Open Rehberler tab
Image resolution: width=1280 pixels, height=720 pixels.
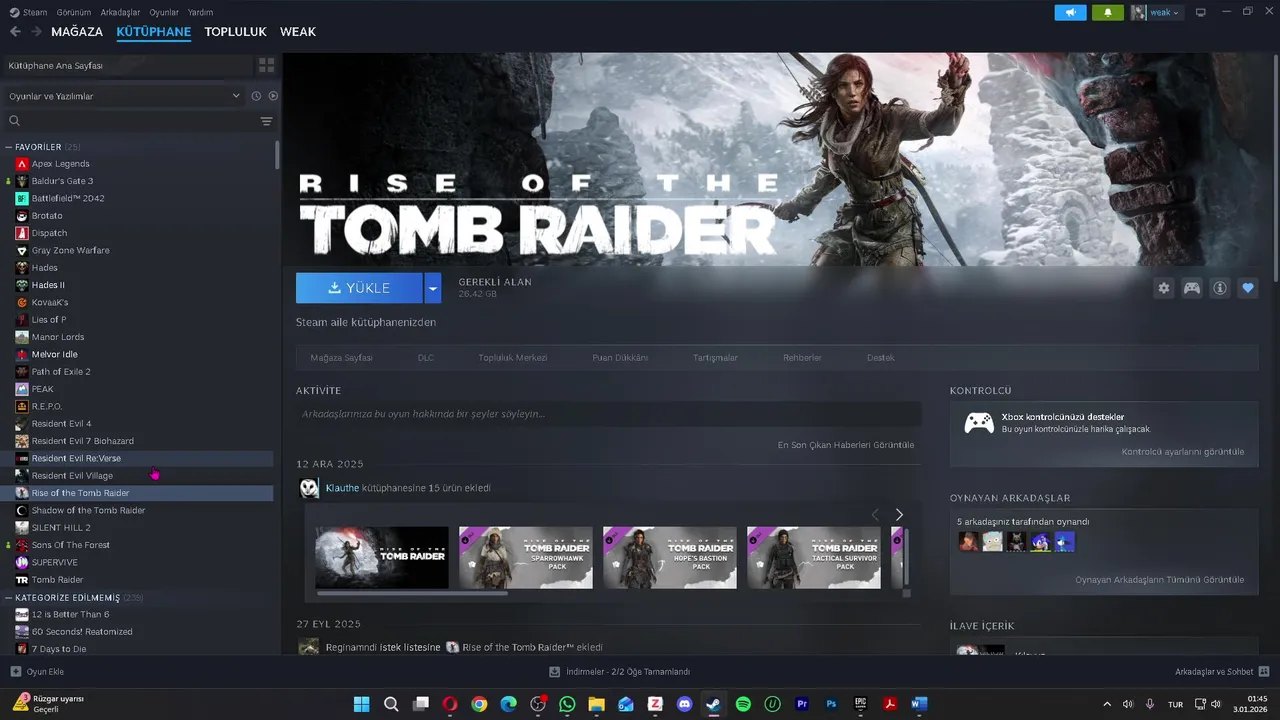point(802,358)
